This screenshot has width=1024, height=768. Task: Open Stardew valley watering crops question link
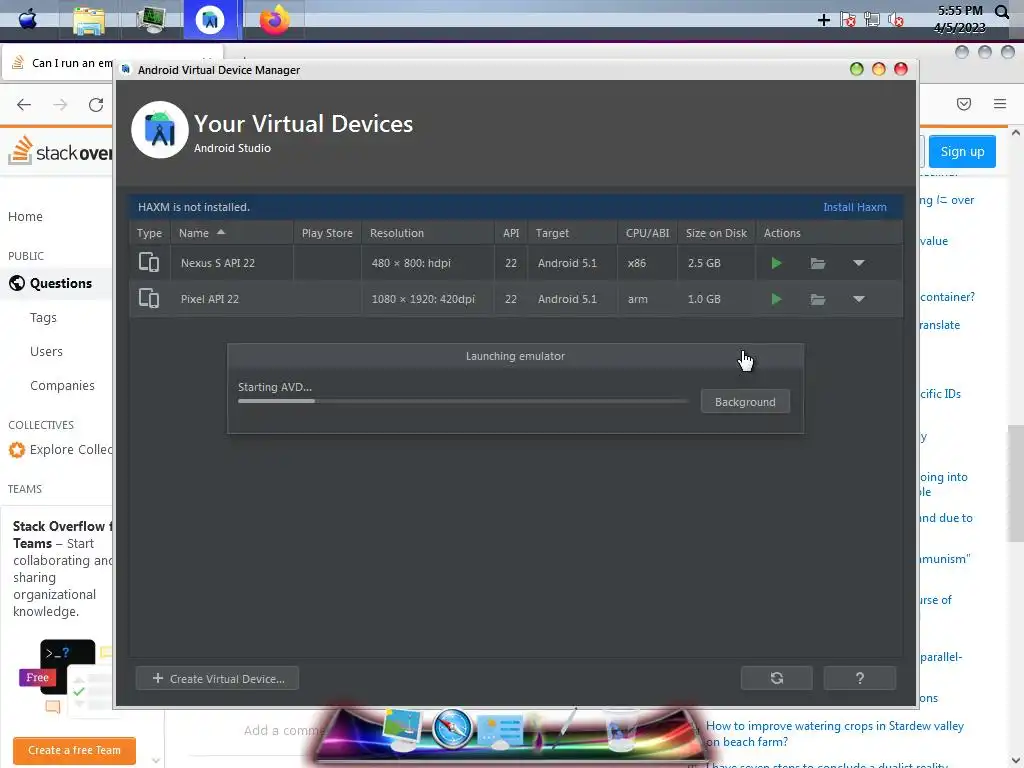pyautogui.click(x=835, y=734)
